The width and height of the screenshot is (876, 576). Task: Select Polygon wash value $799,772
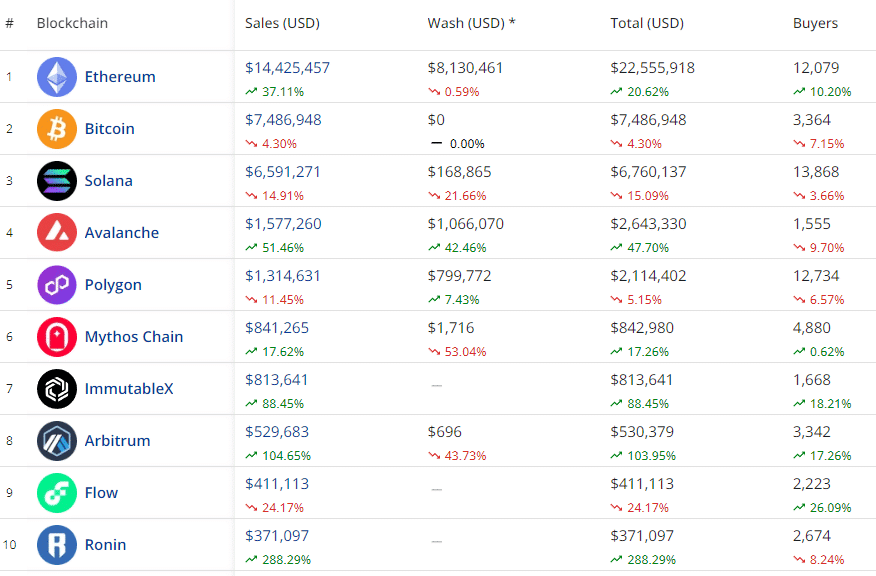point(459,275)
